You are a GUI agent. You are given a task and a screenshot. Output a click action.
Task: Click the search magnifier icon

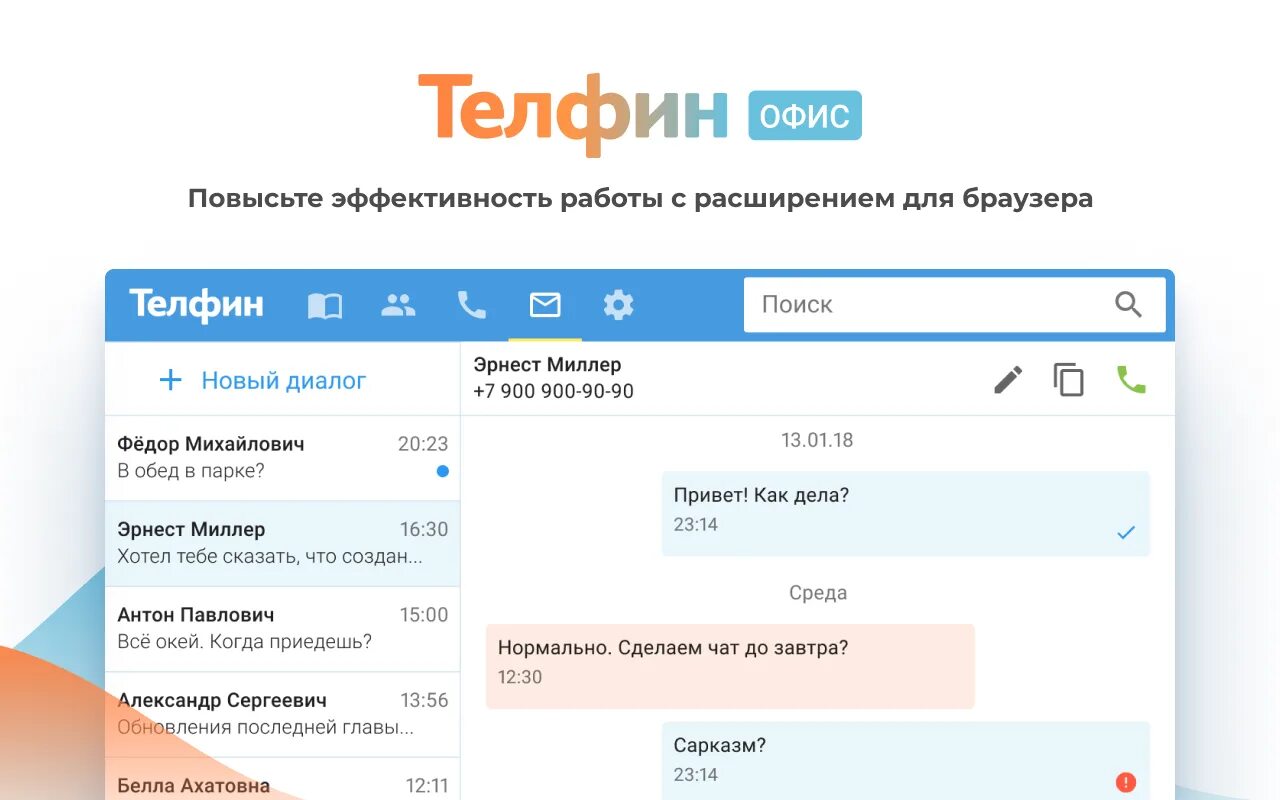pyautogui.click(x=1128, y=305)
